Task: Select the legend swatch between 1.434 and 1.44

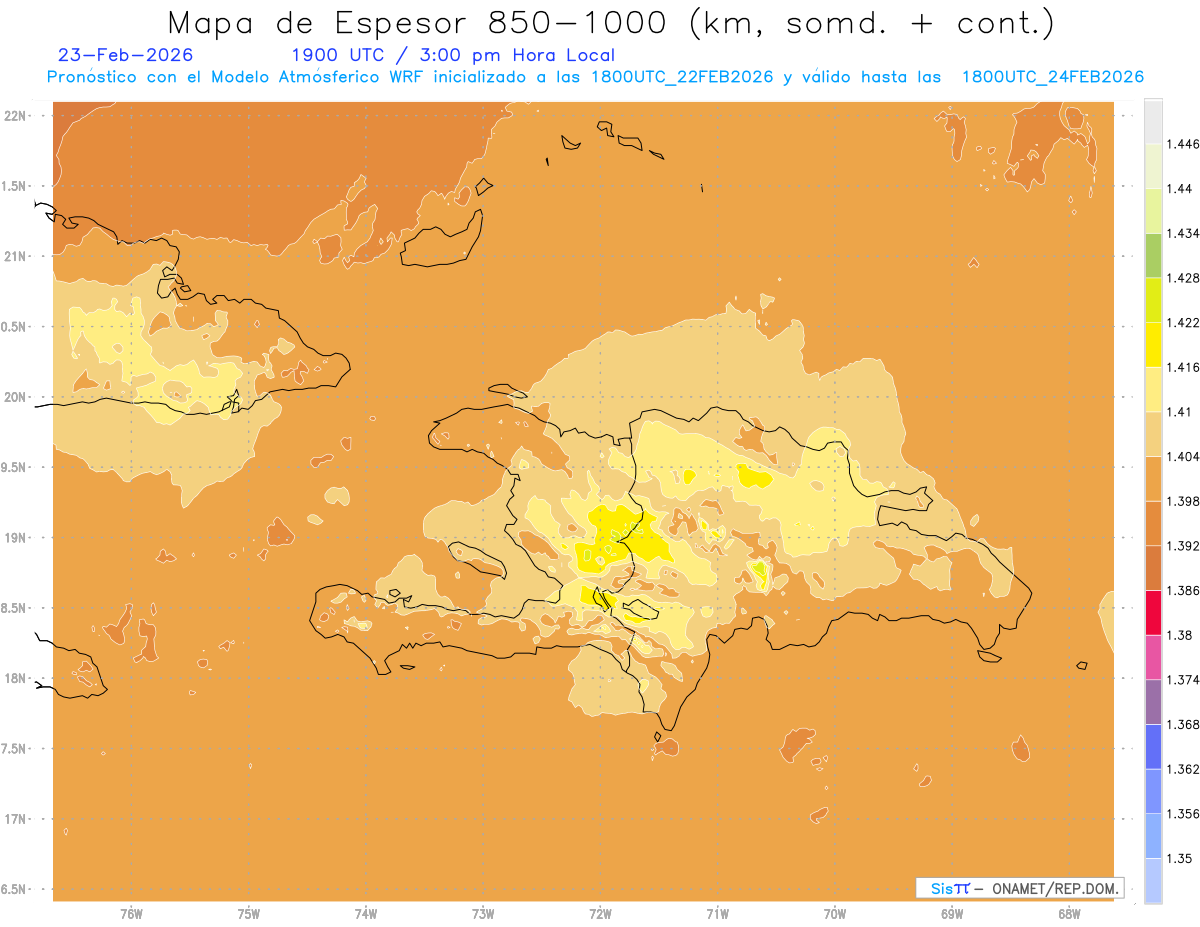Action: [x=1153, y=210]
